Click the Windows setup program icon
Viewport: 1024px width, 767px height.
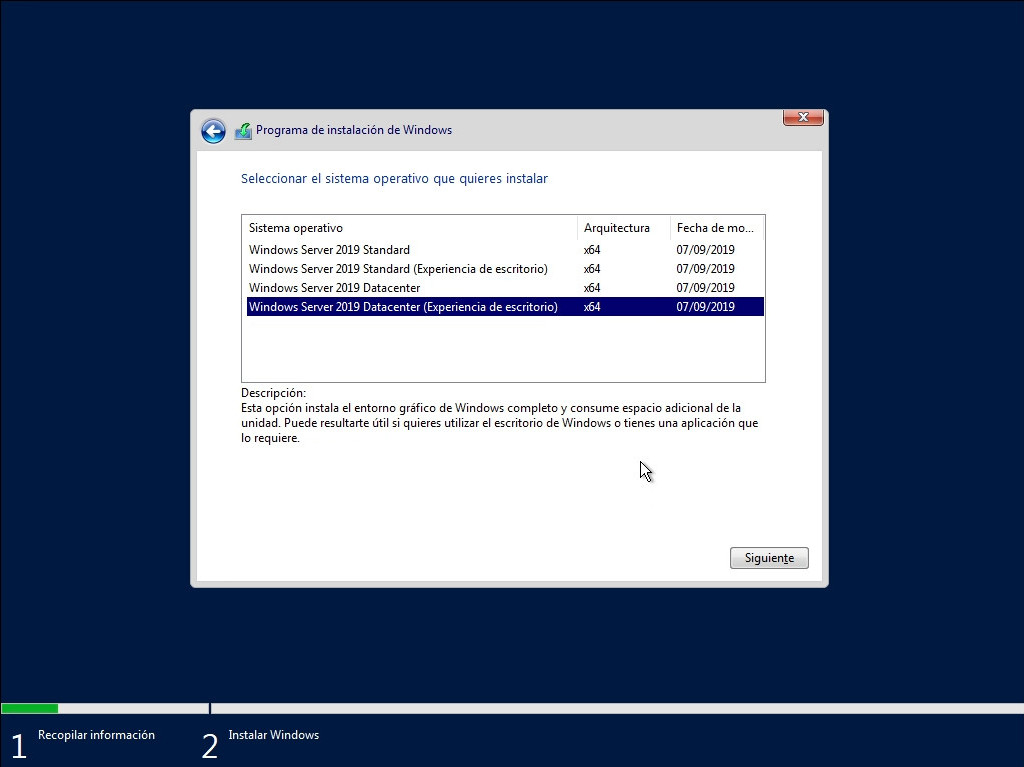click(x=243, y=131)
